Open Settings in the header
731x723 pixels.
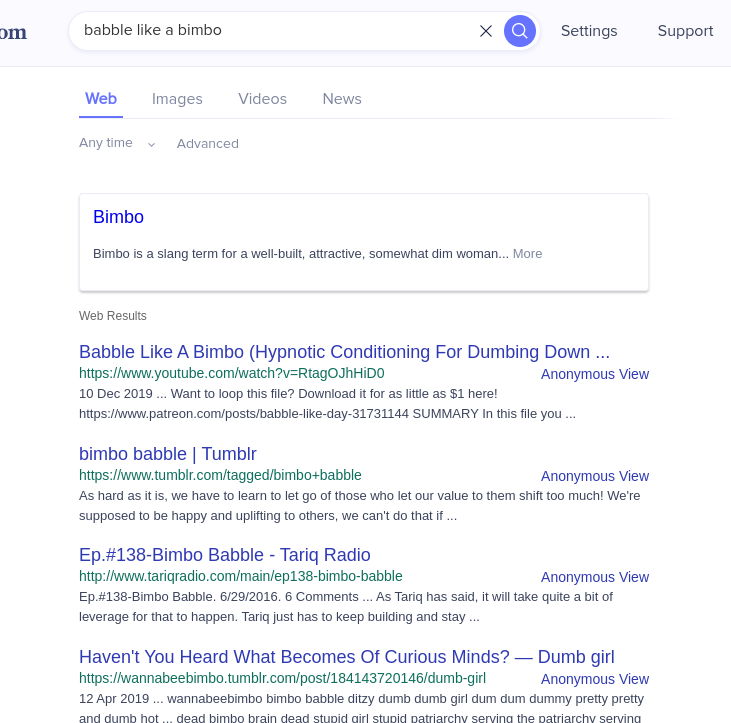coord(589,31)
